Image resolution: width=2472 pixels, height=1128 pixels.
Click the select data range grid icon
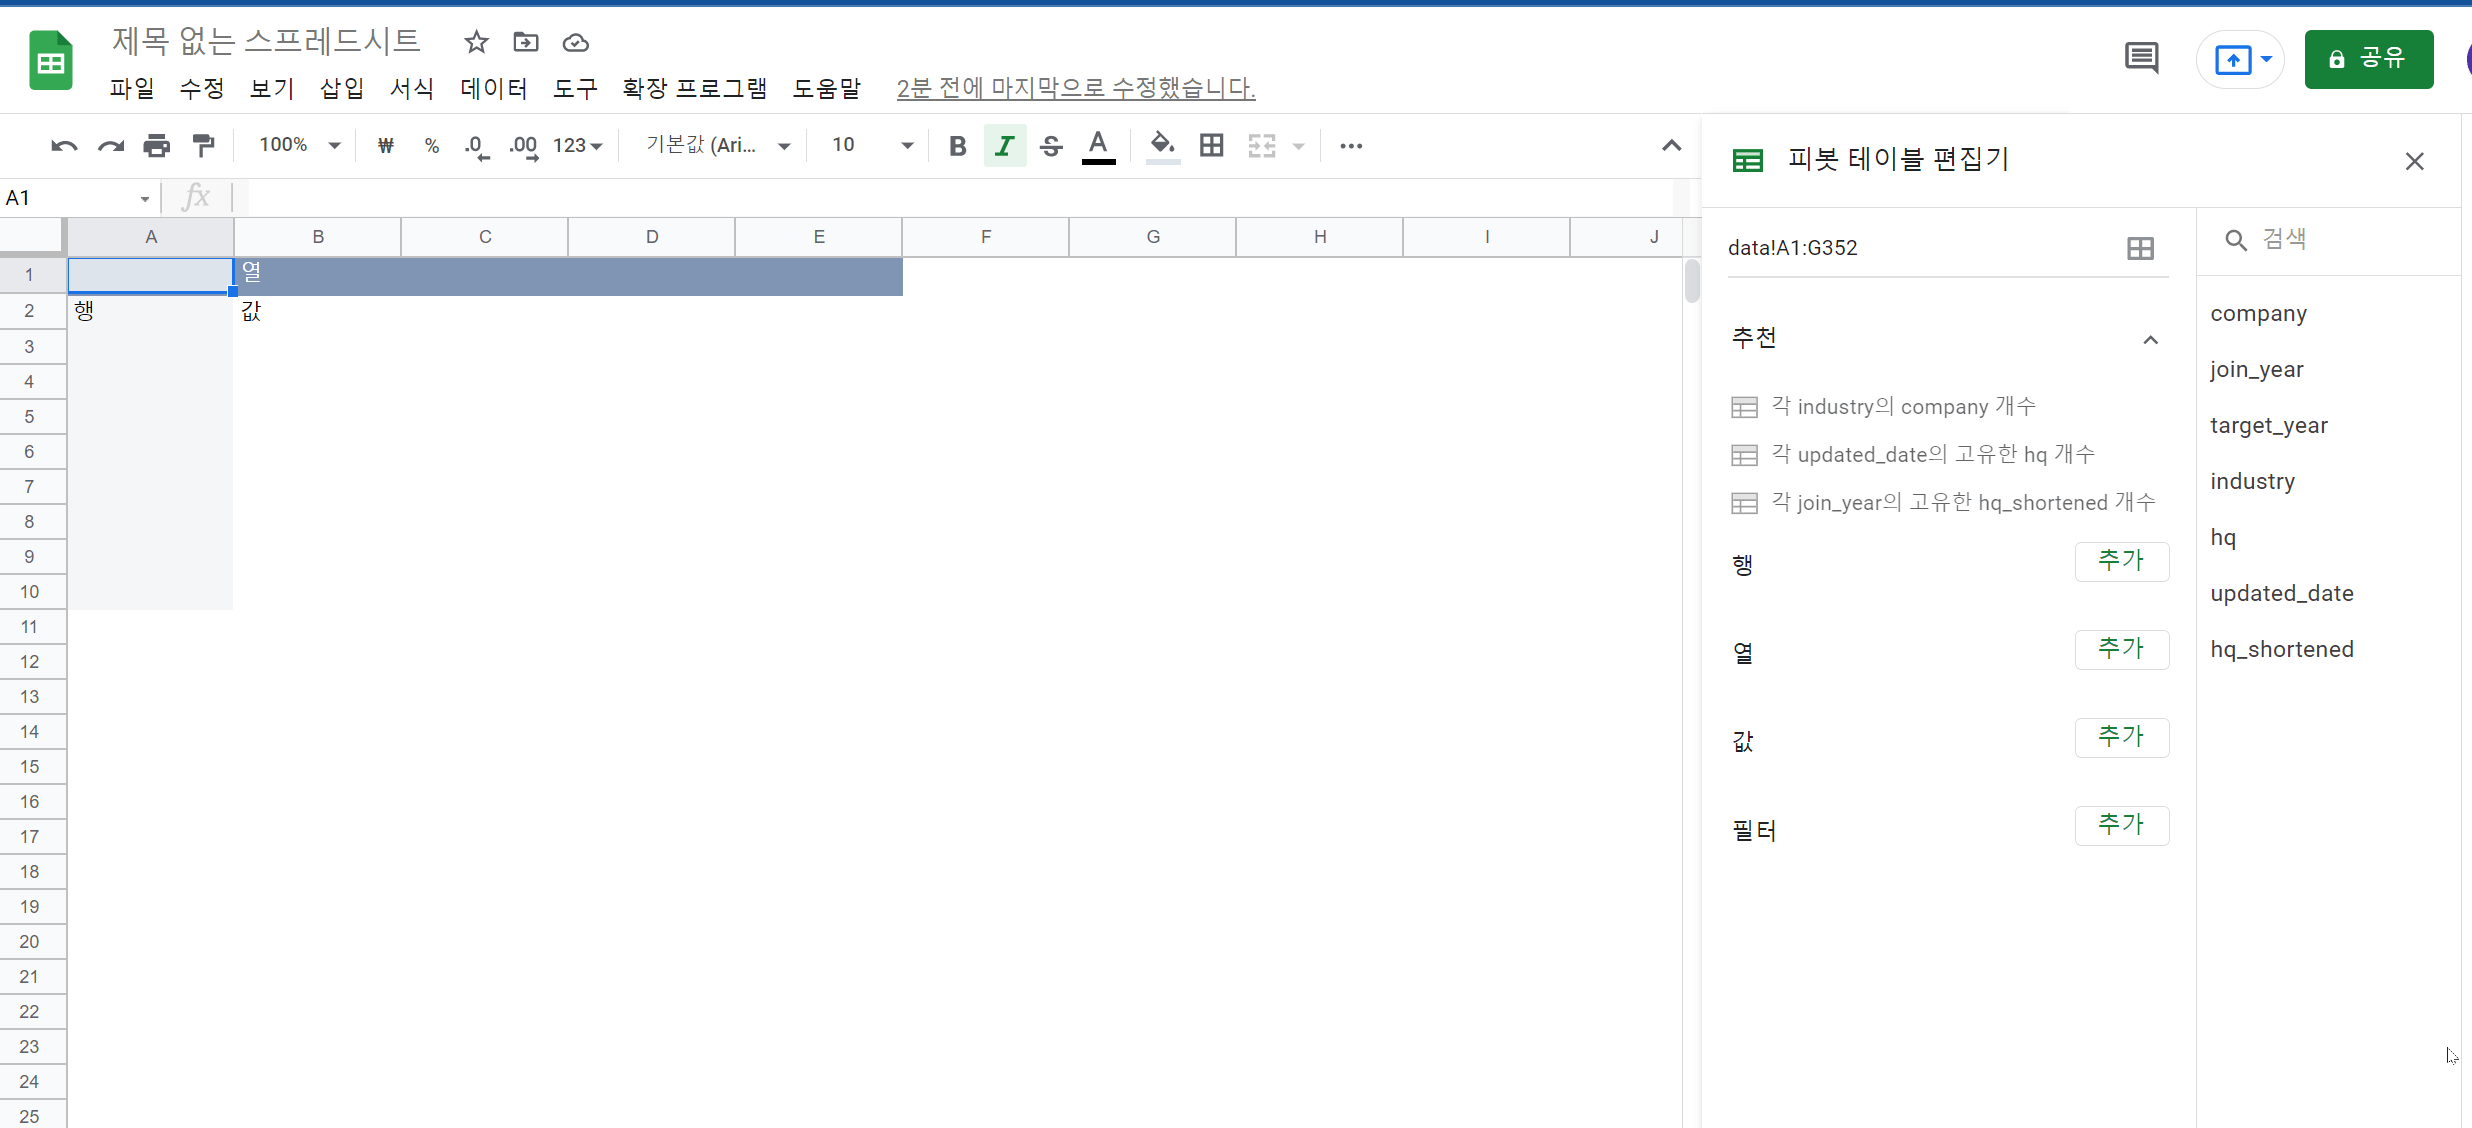coord(2140,248)
